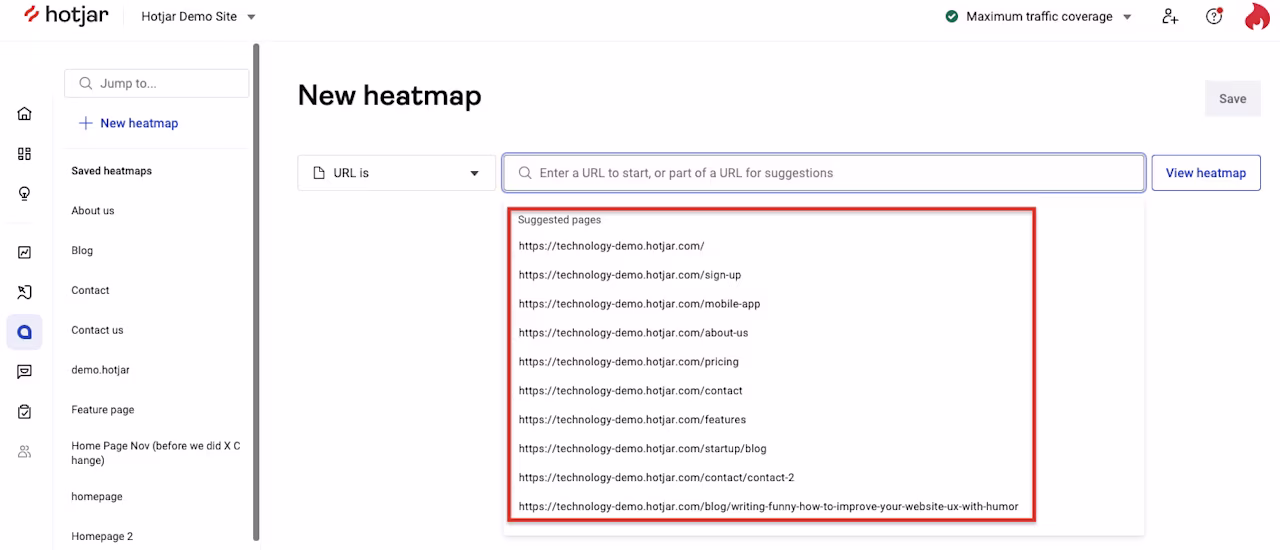Select the /mobile-app suggested page
This screenshot has height=550, width=1280.
[639, 304]
